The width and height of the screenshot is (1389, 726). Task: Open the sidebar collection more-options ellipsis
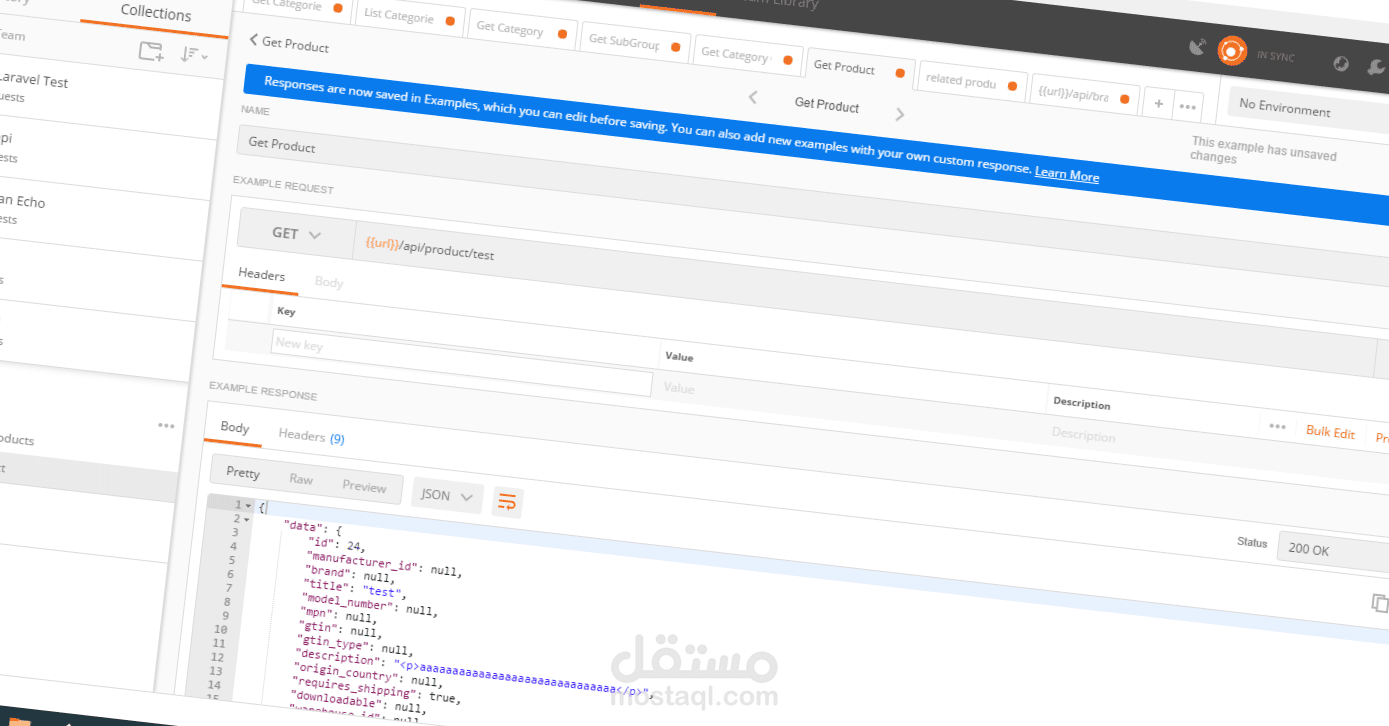pyautogui.click(x=166, y=426)
